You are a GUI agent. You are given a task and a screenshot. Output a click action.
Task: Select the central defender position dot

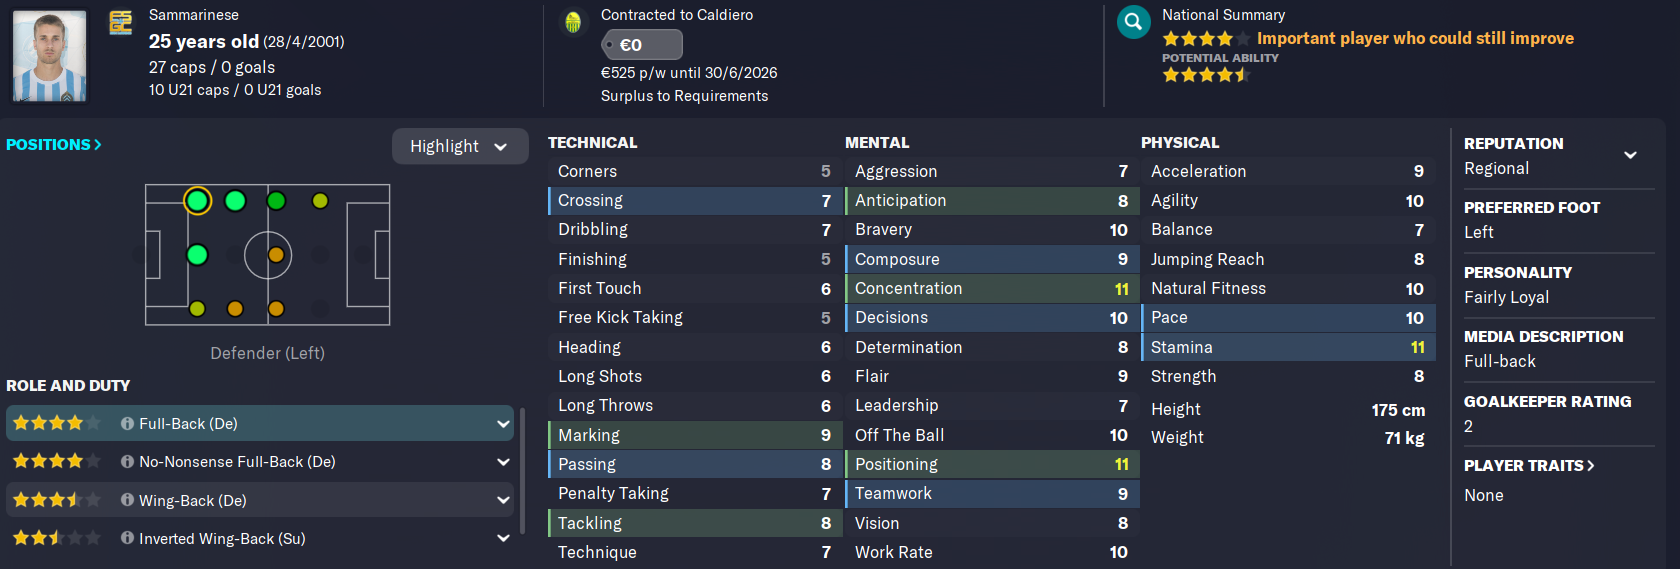(x=197, y=255)
